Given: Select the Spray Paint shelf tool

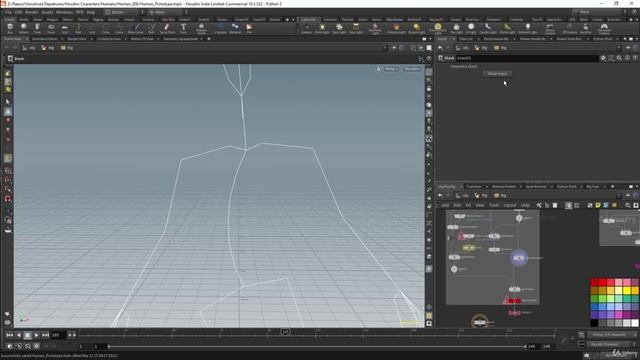Looking at the screenshot, I should [167, 28].
